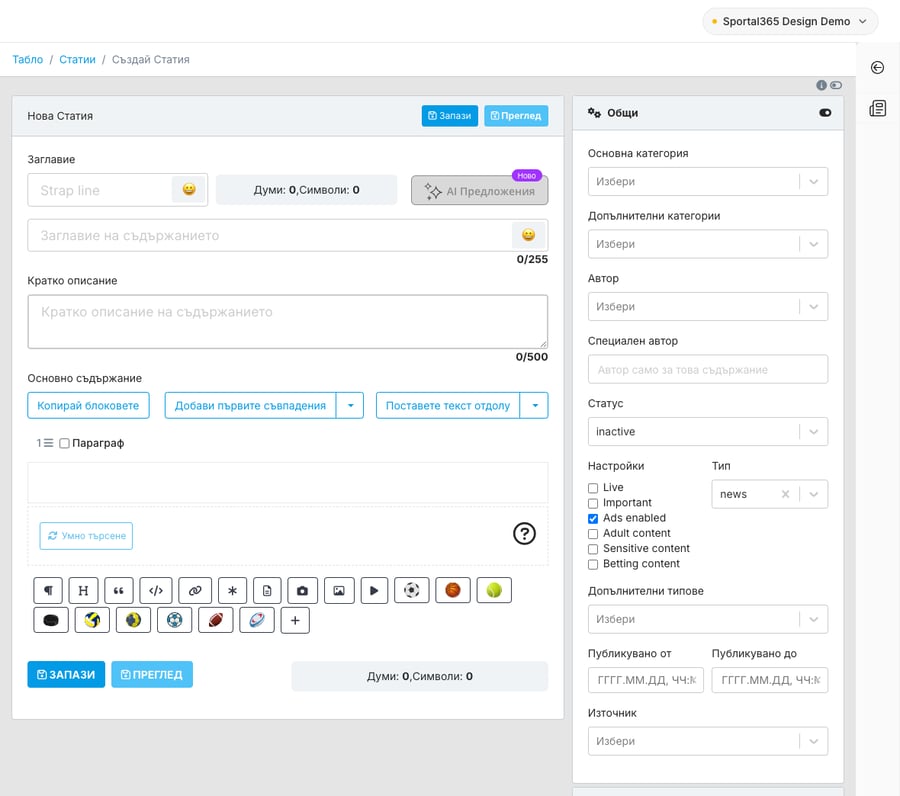Insert a quote block from the block toolbar
Viewport: 900px width, 796px height.
point(119,590)
